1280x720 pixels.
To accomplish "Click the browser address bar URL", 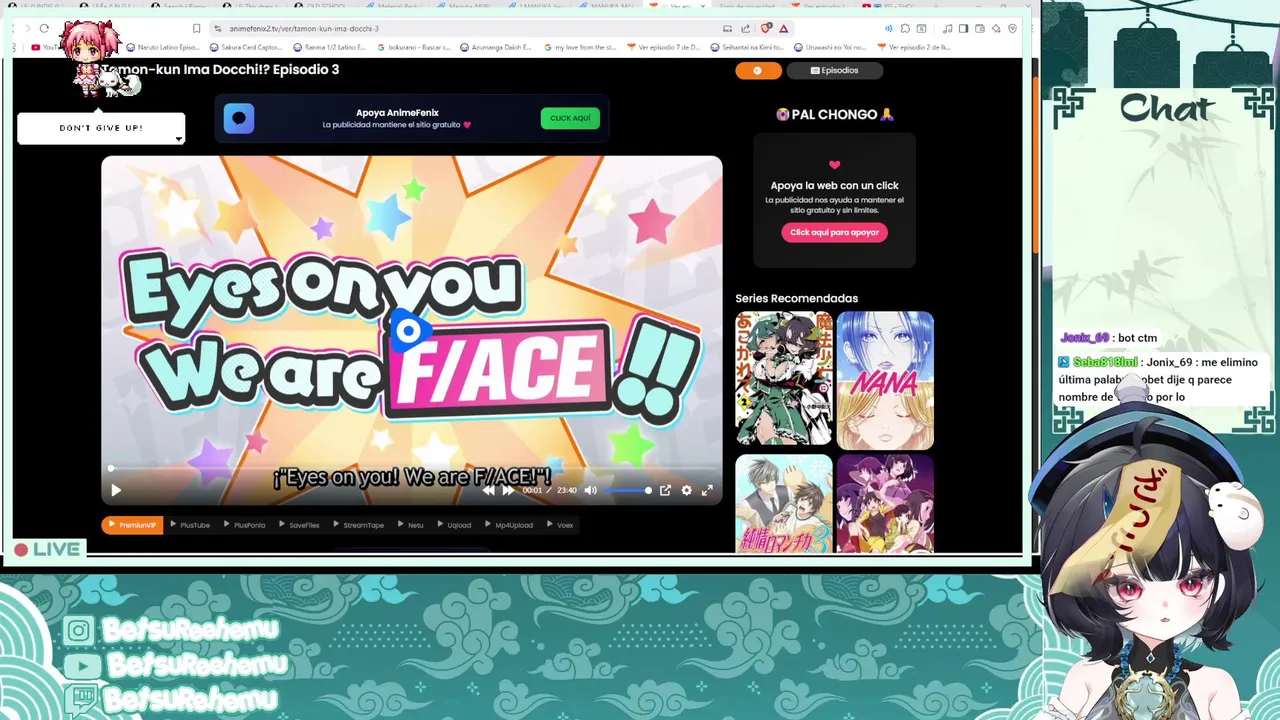I will [x=304, y=28].
